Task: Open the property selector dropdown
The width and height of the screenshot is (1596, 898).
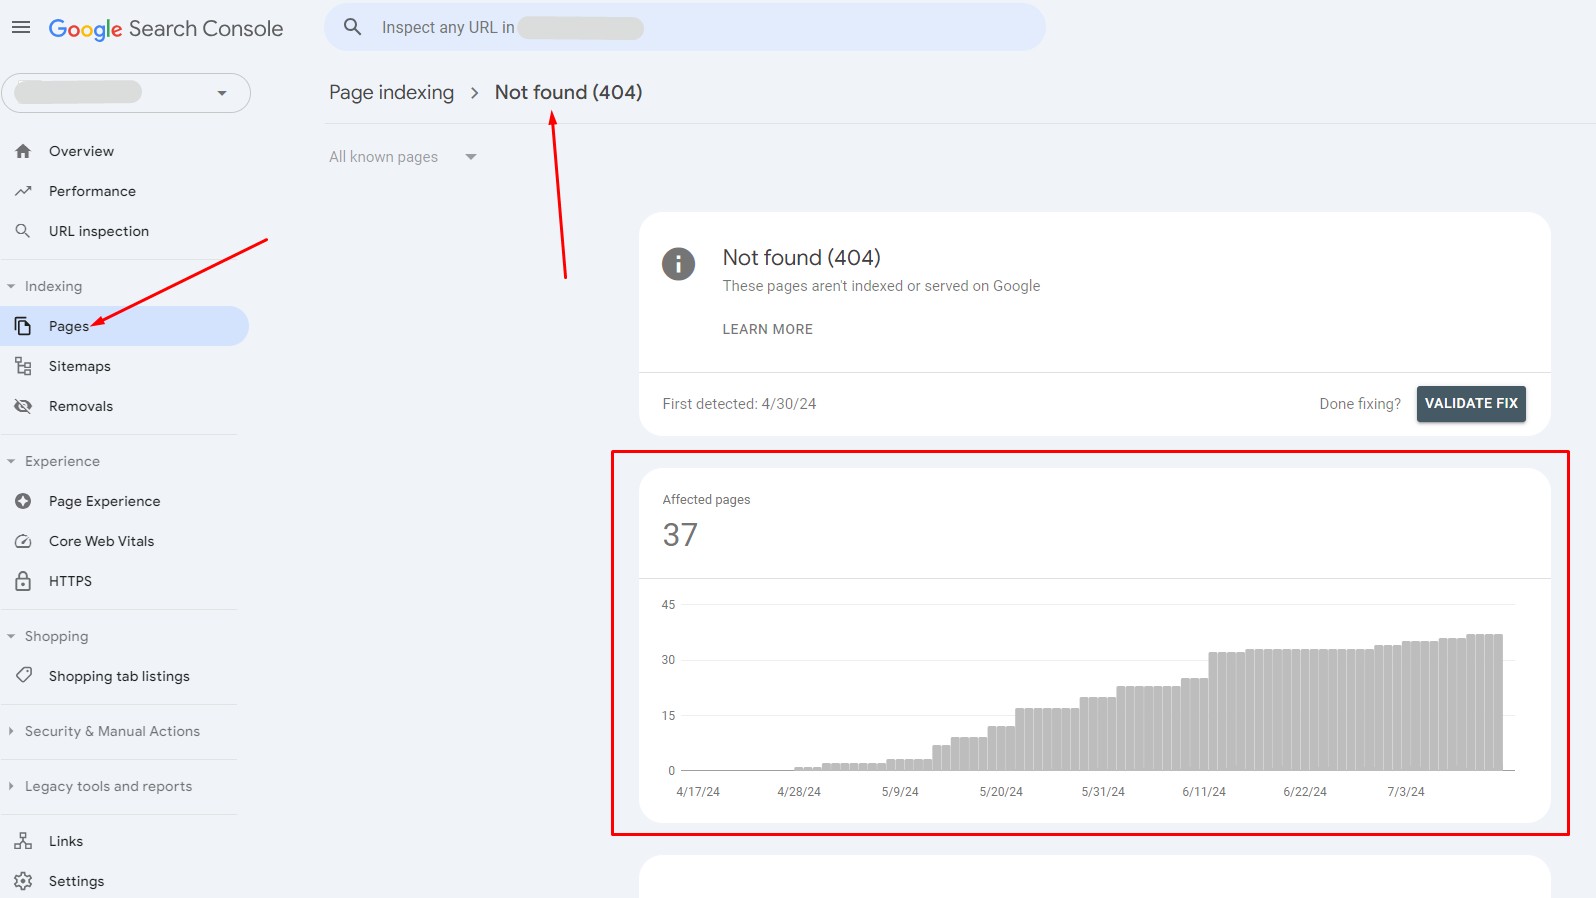Action: [x=126, y=93]
